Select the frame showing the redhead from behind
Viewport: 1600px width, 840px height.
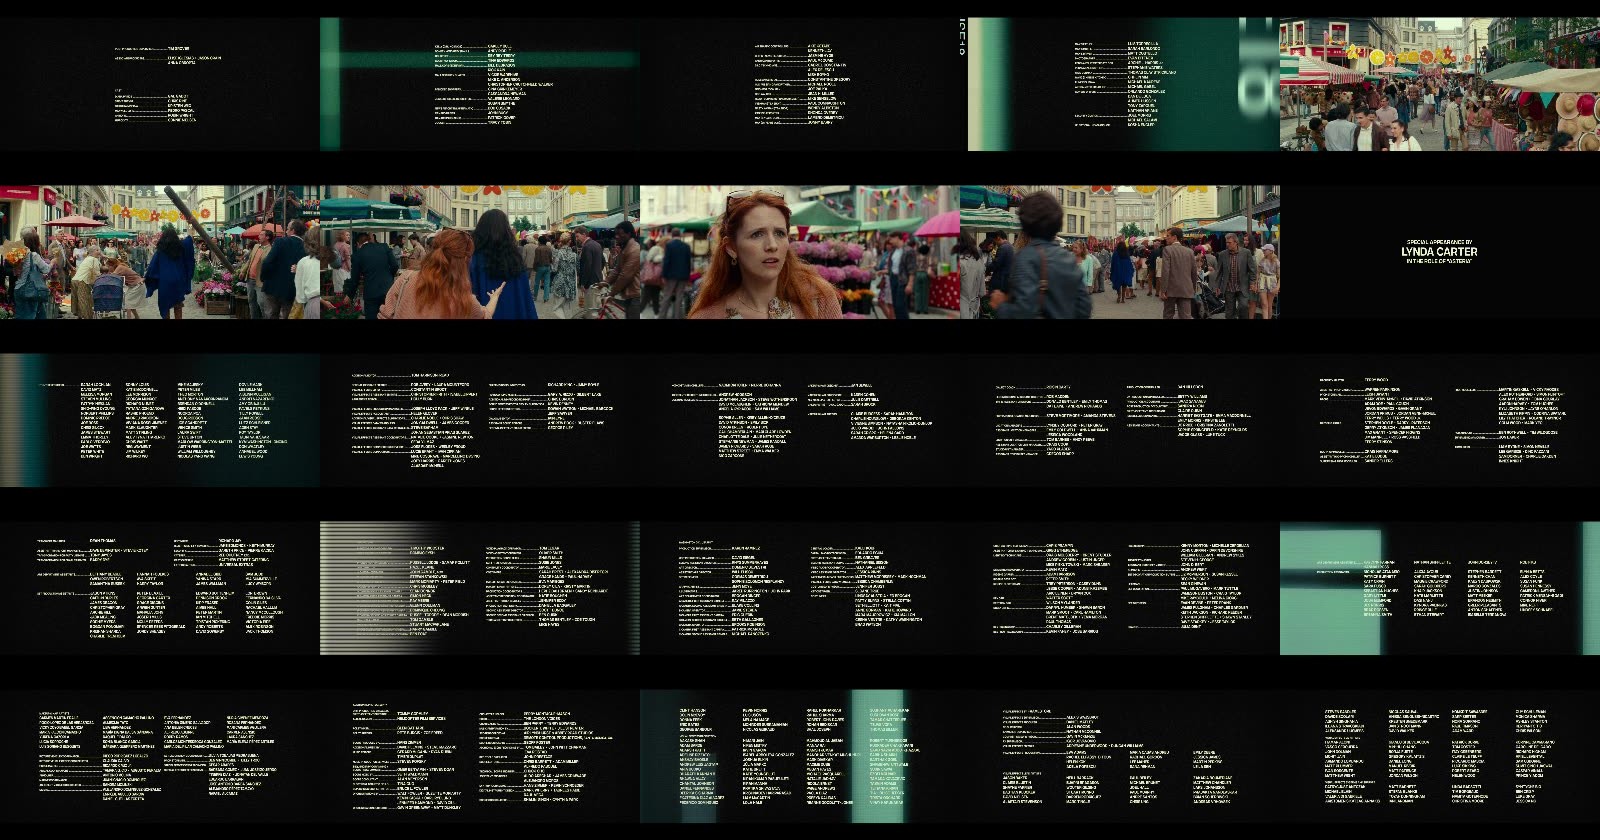coord(480,252)
